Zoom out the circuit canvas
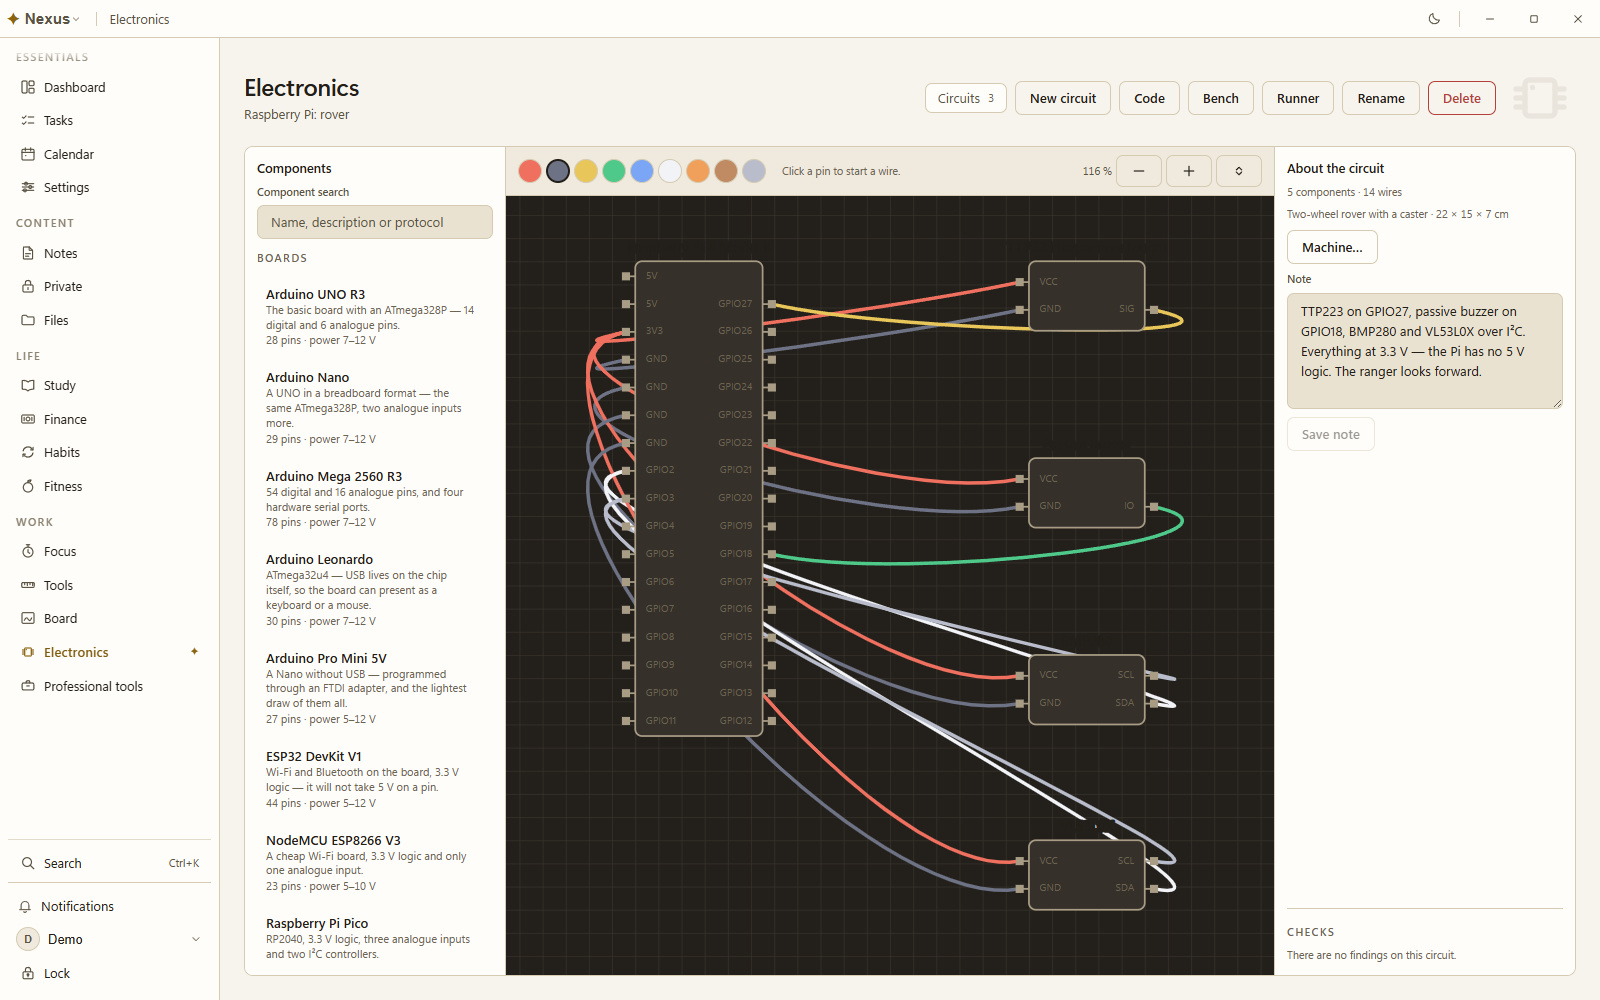This screenshot has height=1000, width=1600. click(x=1139, y=171)
